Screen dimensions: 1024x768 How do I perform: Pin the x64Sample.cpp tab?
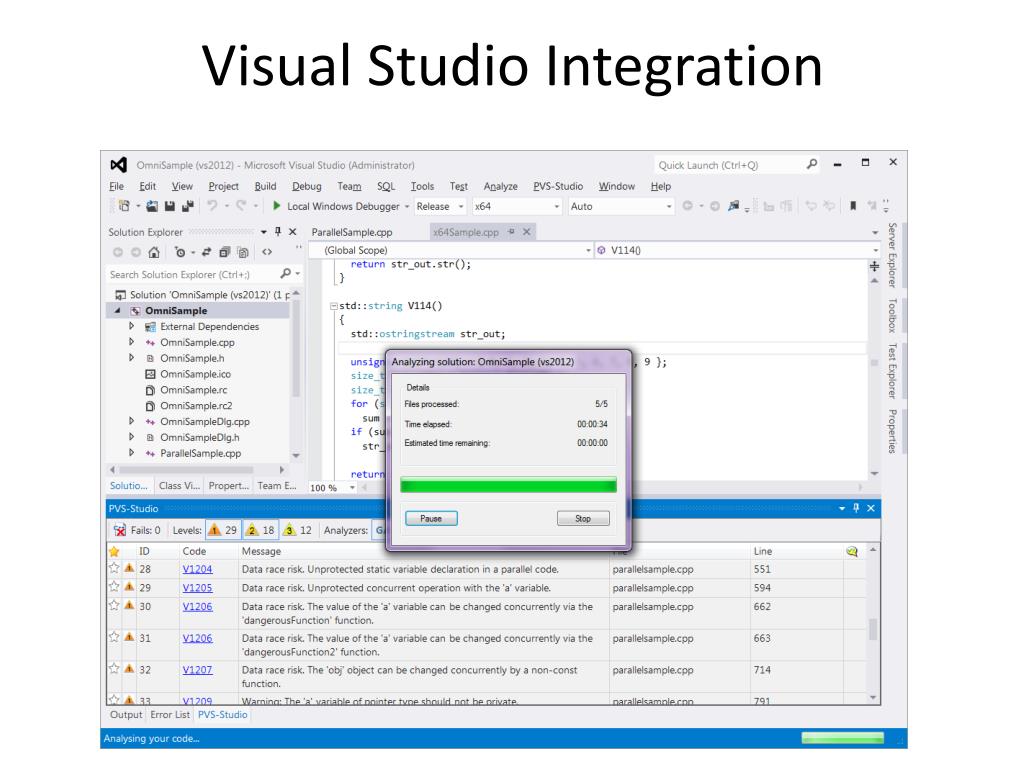tap(511, 232)
